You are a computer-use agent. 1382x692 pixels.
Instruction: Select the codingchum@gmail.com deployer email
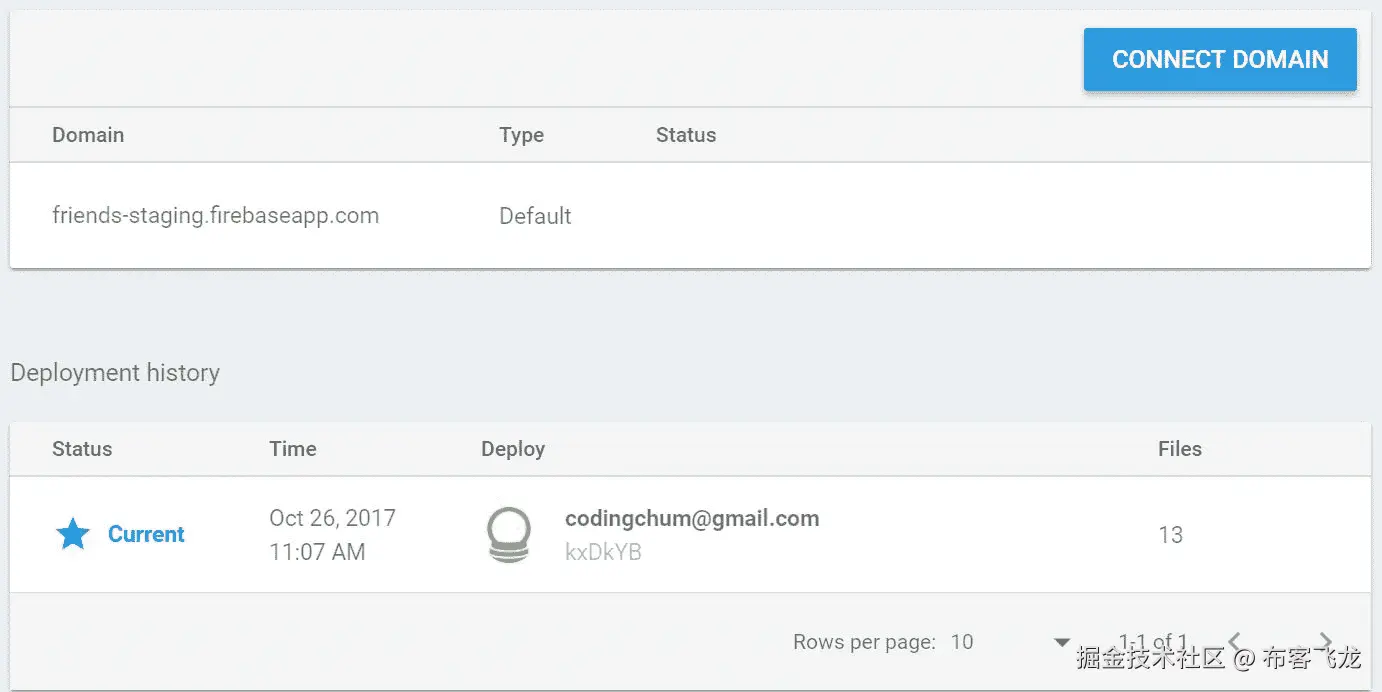coord(692,518)
